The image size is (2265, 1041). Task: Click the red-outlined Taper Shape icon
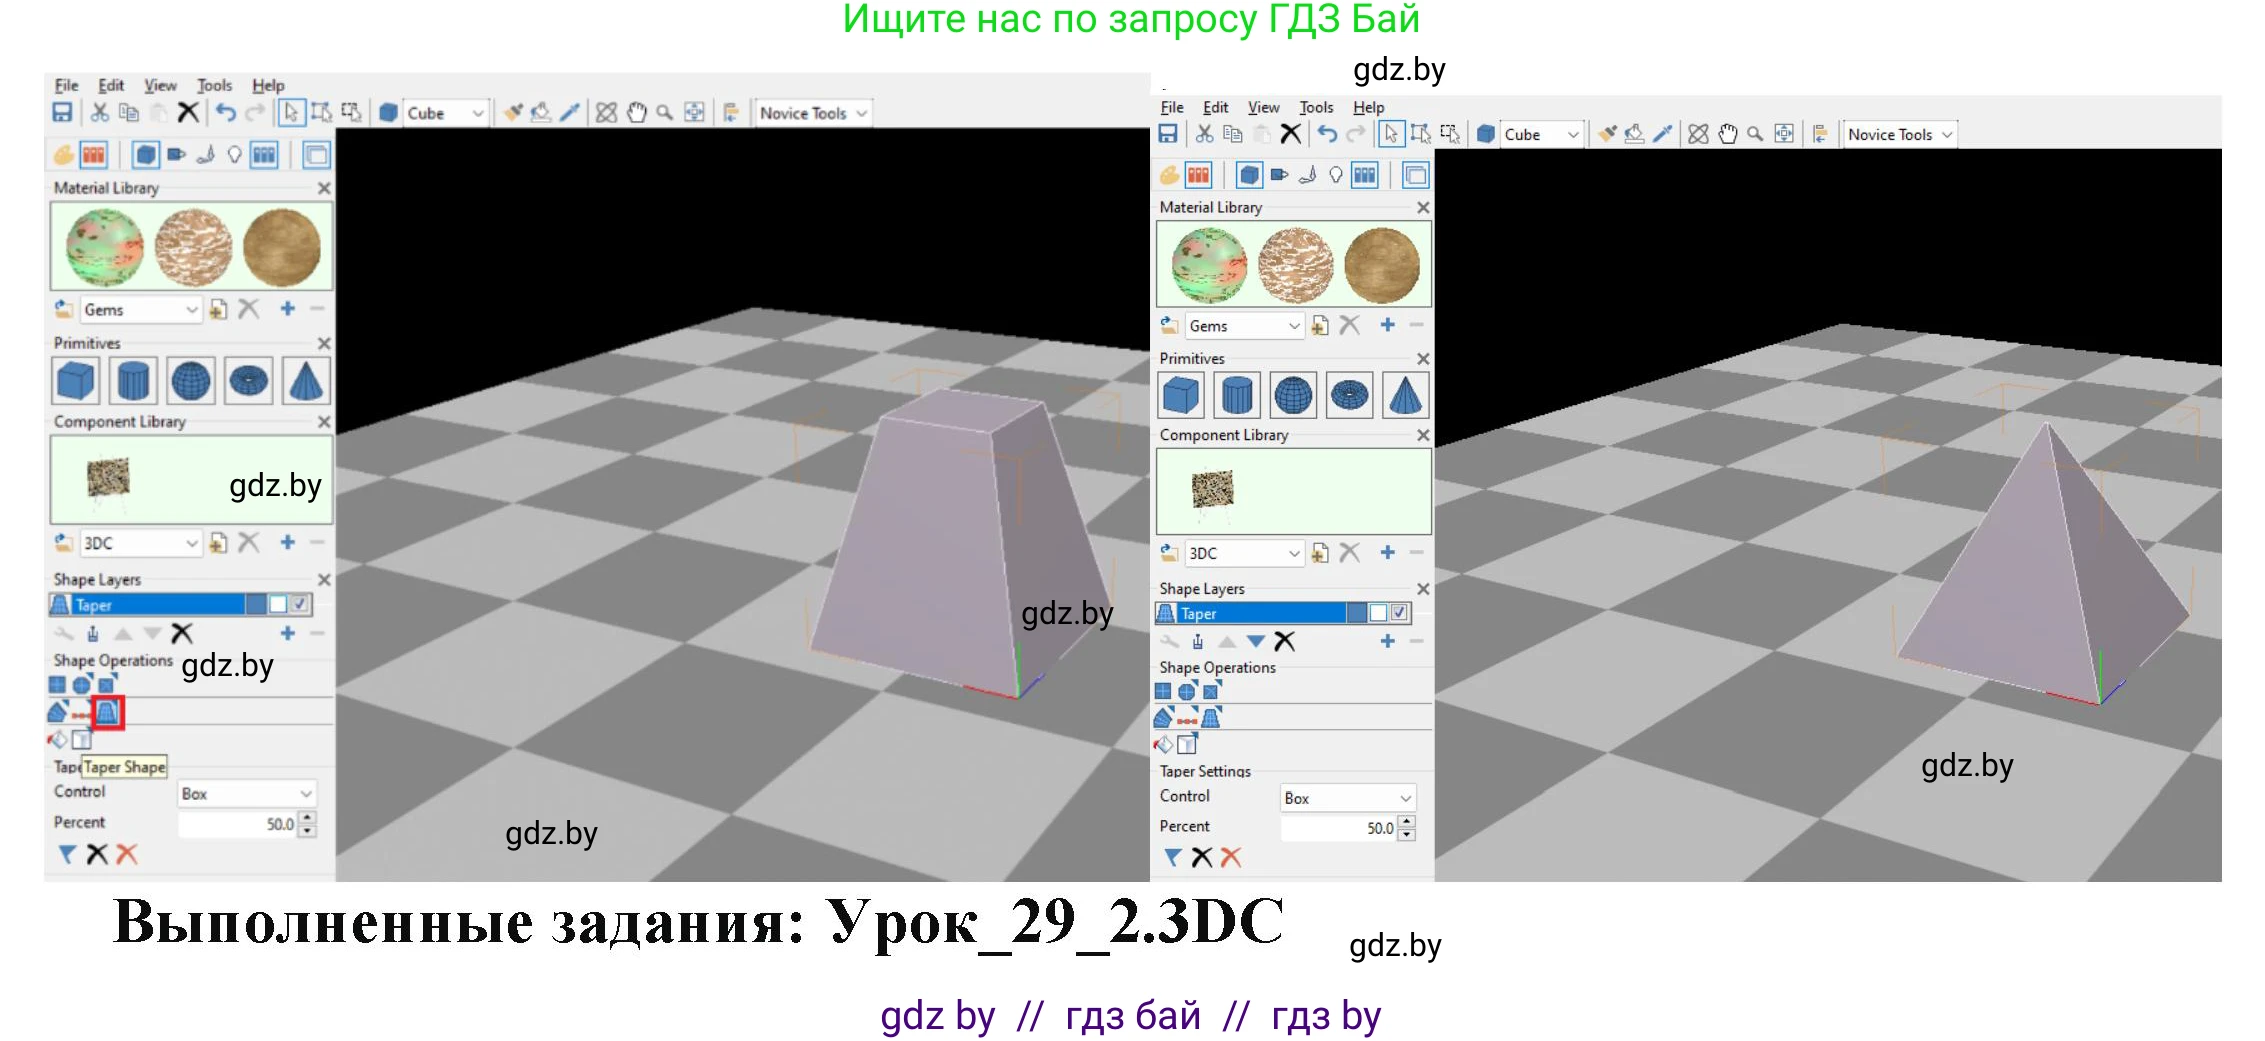click(x=107, y=712)
